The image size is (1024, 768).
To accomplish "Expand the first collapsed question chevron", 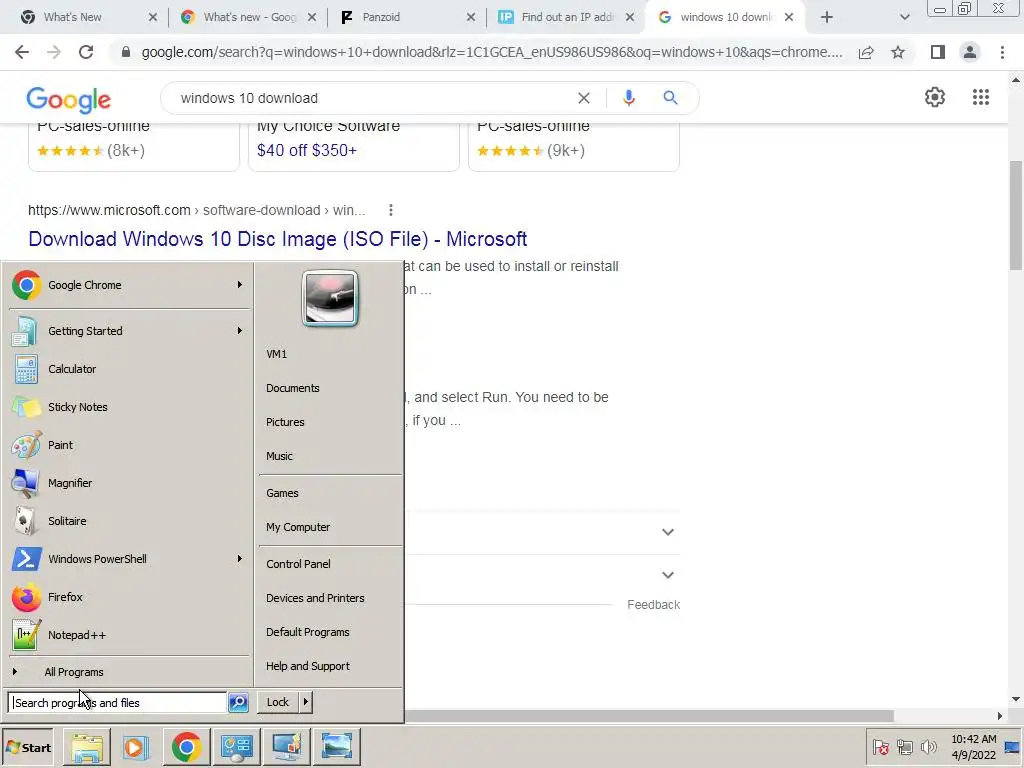I will click(x=667, y=532).
